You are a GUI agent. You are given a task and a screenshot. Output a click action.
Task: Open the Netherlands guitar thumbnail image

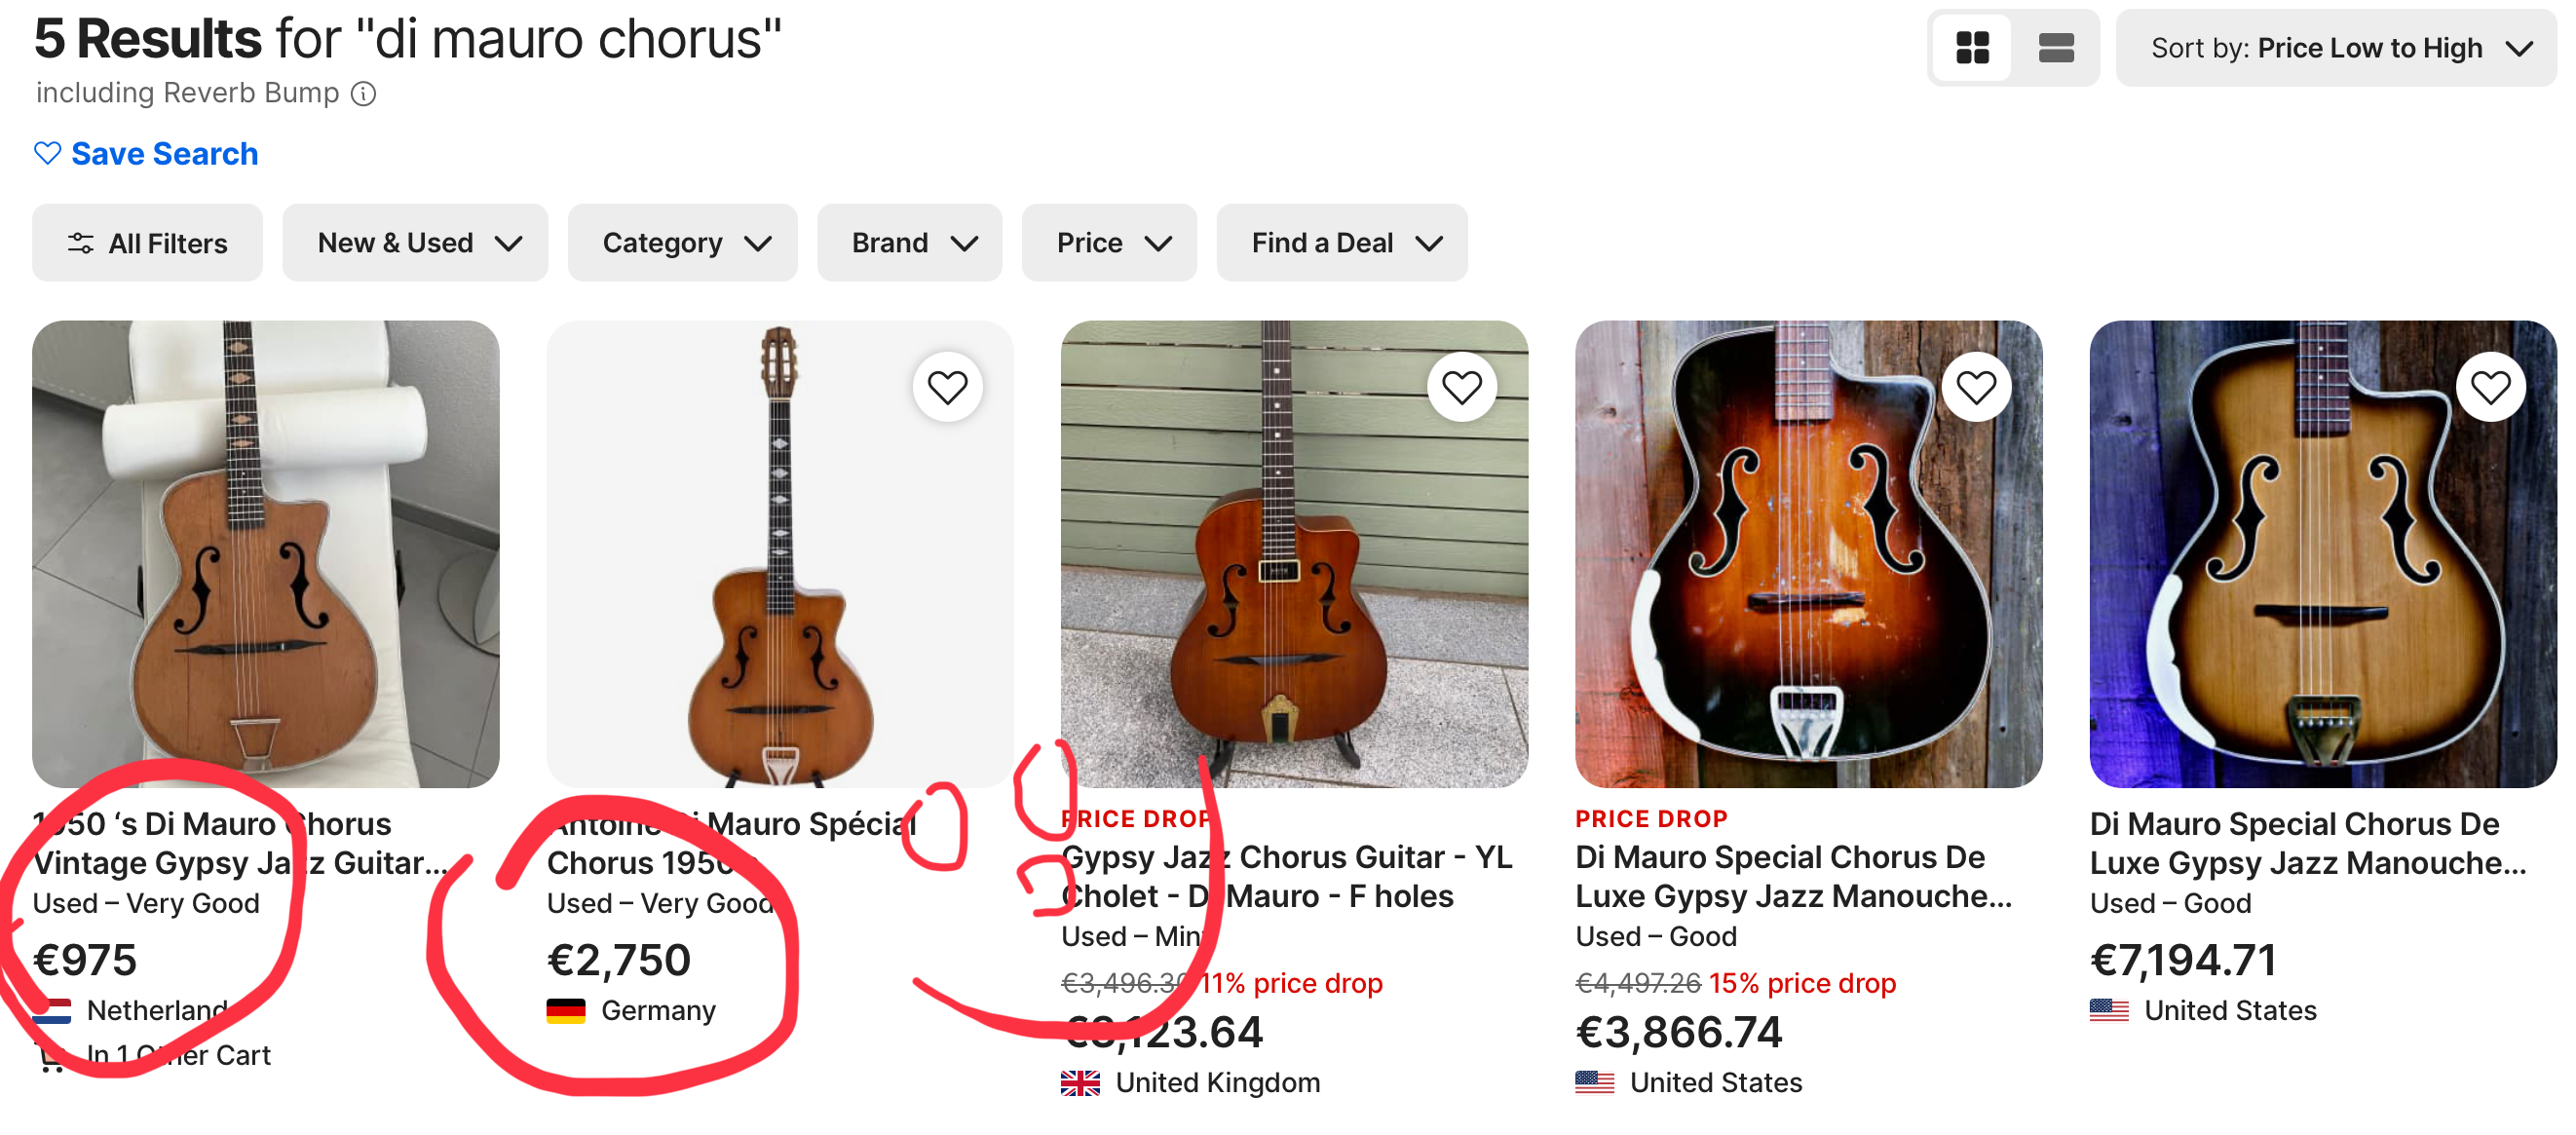click(265, 553)
